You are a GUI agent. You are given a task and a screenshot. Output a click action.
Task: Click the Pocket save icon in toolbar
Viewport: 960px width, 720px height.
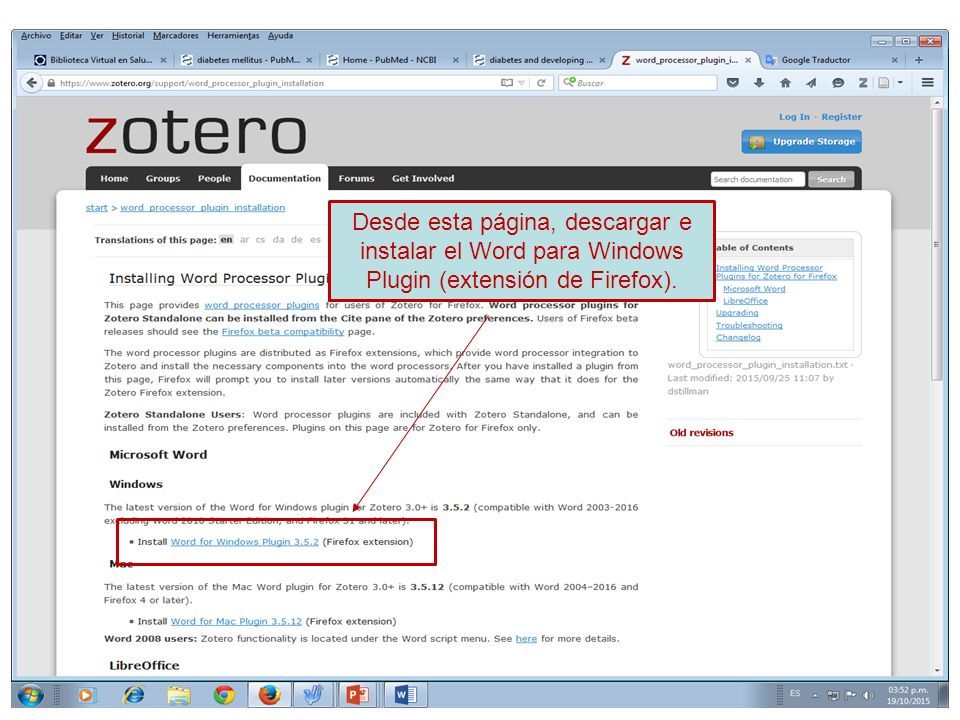732,82
